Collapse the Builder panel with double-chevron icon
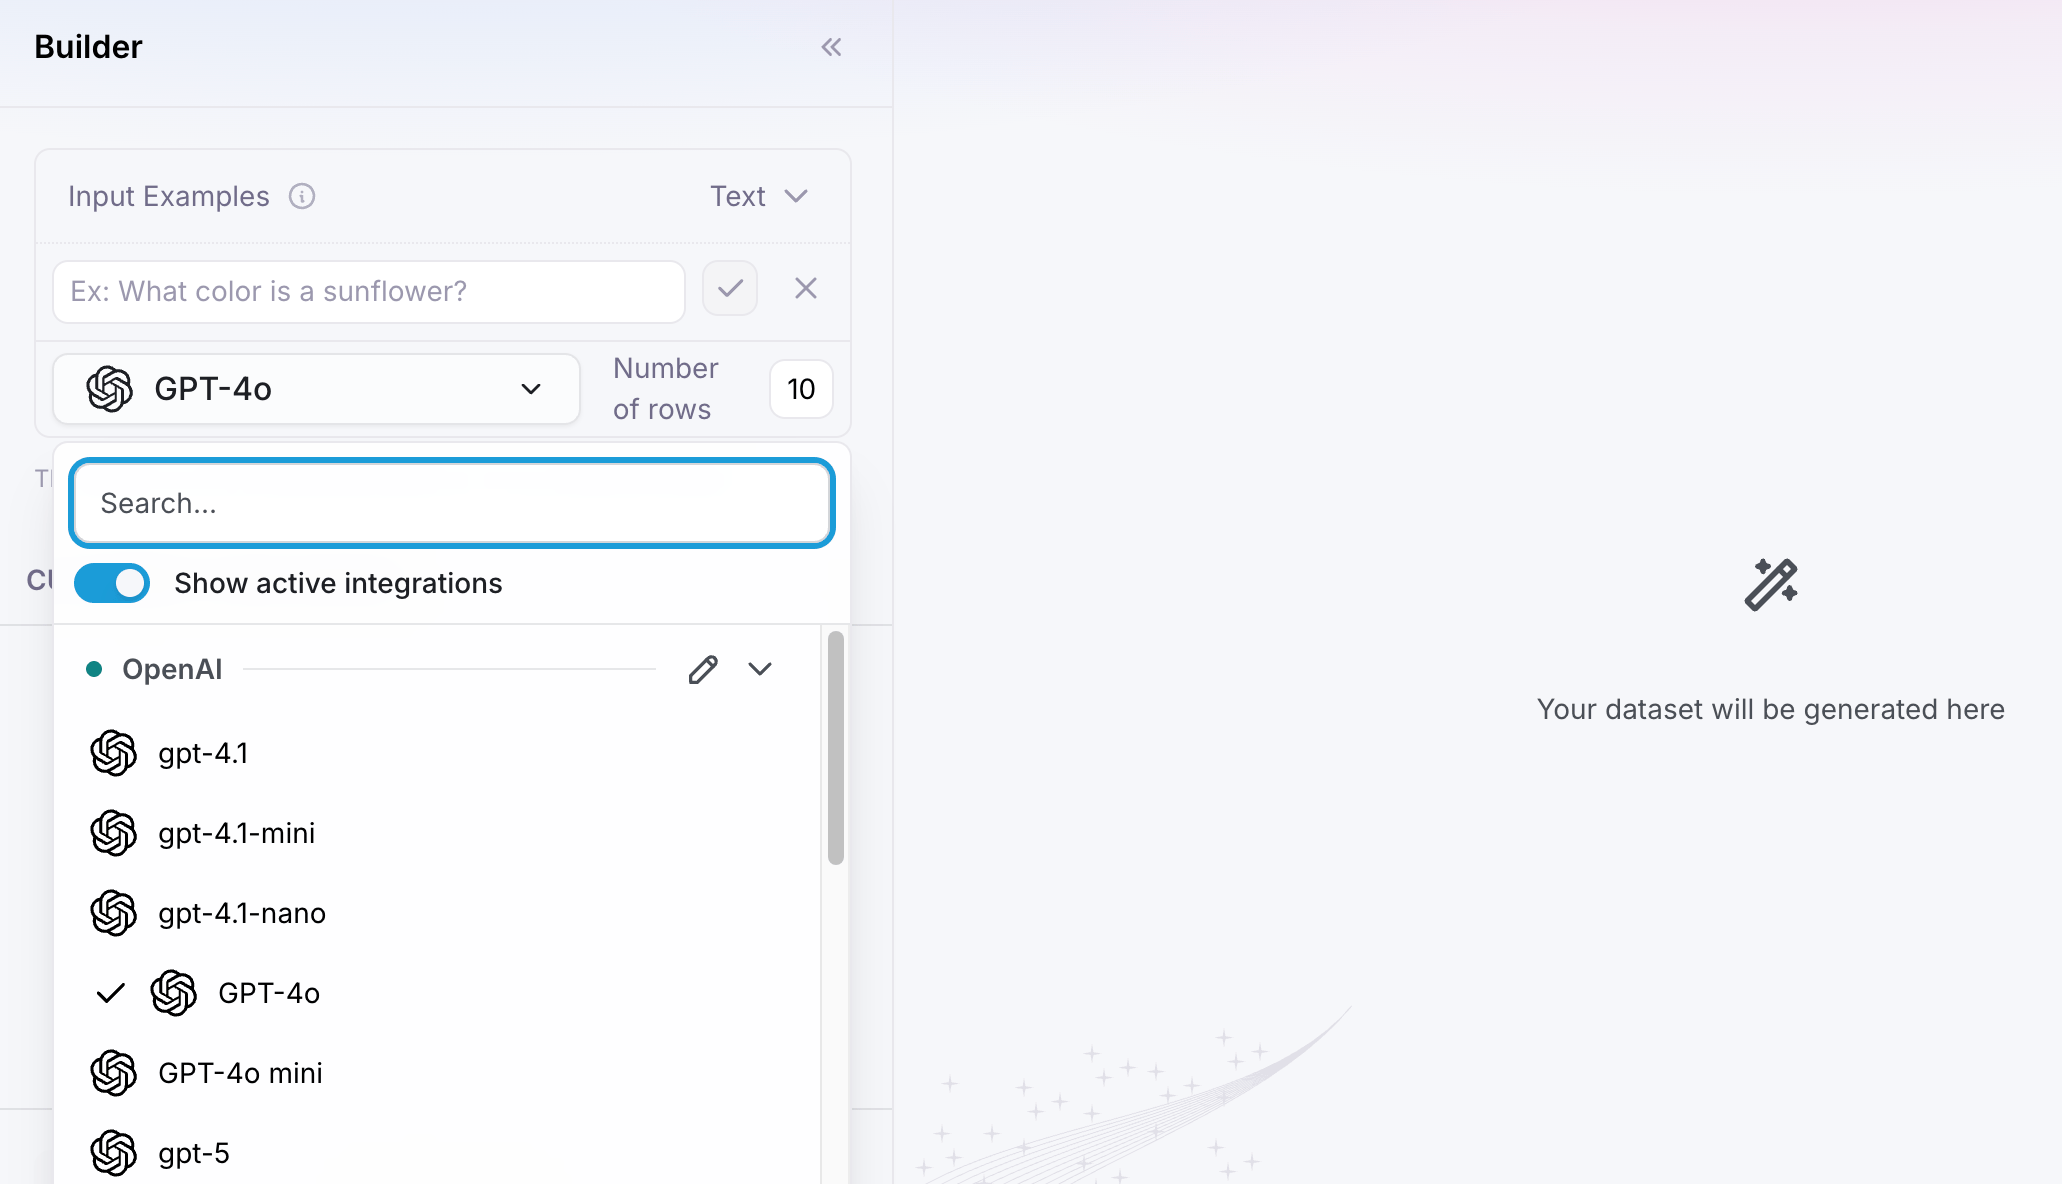The width and height of the screenshot is (2062, 1184). (x=831, y=47)
